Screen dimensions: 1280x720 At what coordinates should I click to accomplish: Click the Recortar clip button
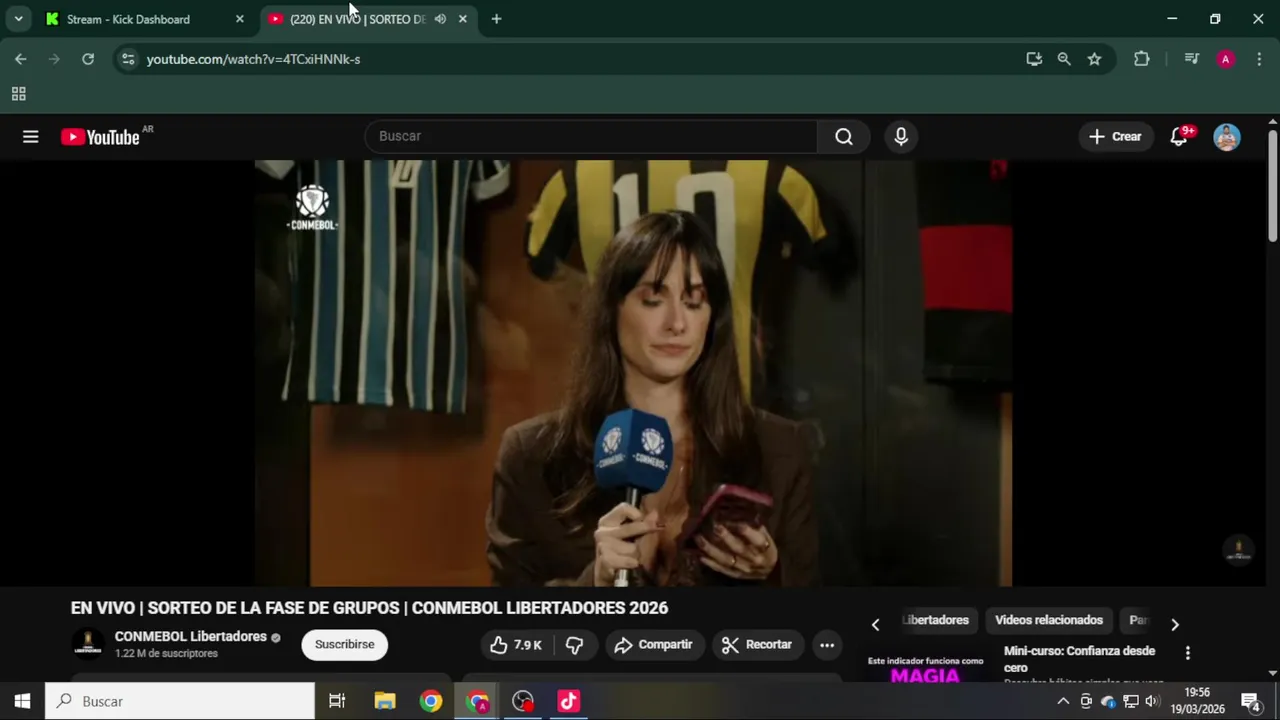coord(757,645)
